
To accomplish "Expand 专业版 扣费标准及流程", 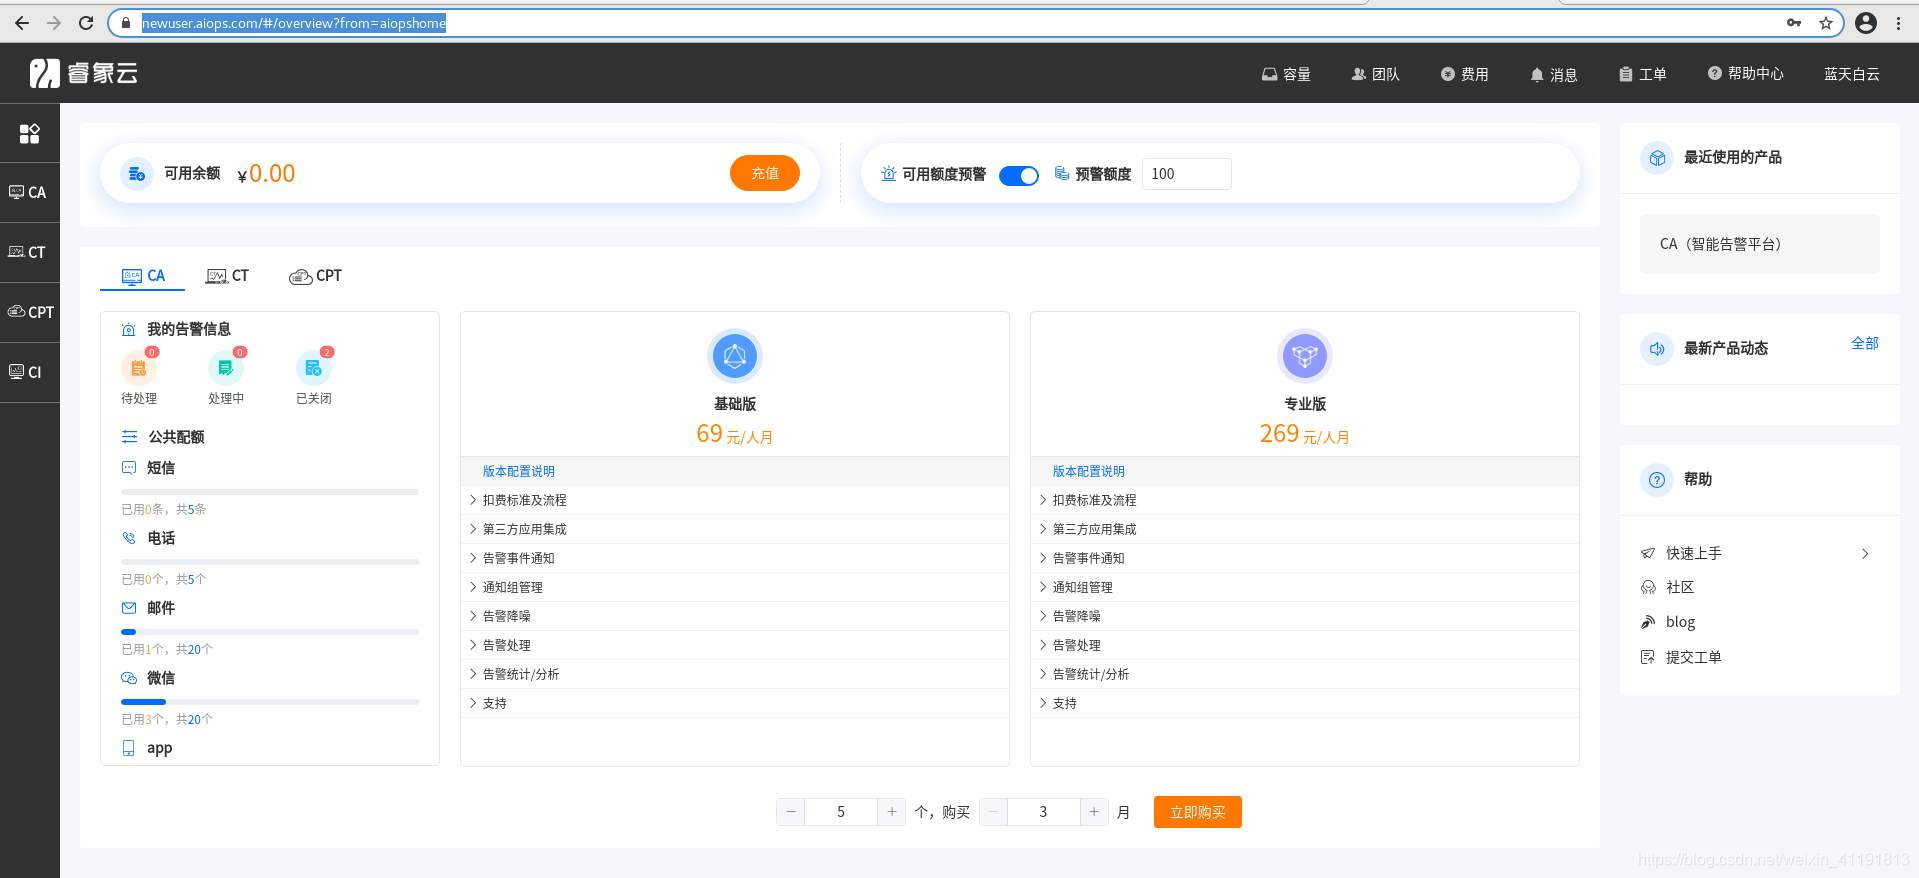I will [1305, 500].
